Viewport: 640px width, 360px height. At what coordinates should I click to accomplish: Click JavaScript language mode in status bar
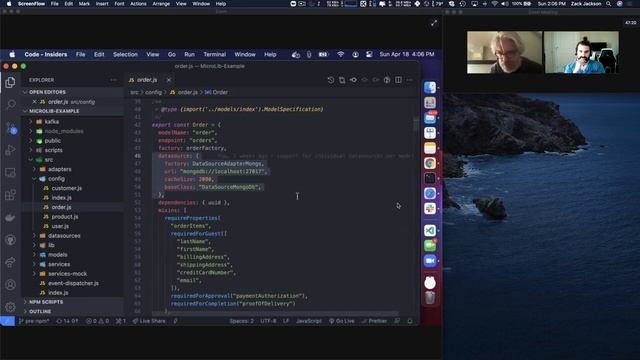[x=309, y=321]
